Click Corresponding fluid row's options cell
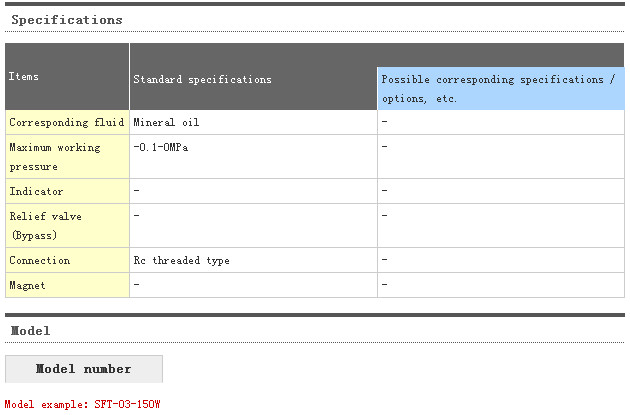Screen dimensions: 630x415 click(500, 122)
